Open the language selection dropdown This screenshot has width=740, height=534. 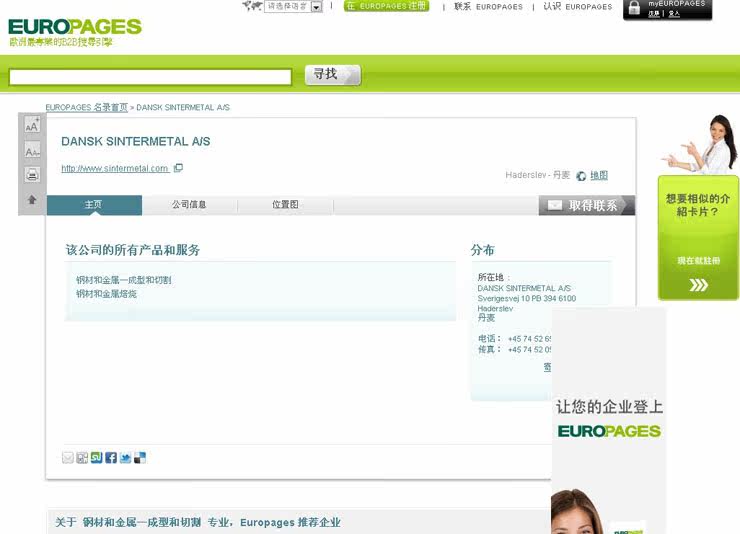click(294, 7)
